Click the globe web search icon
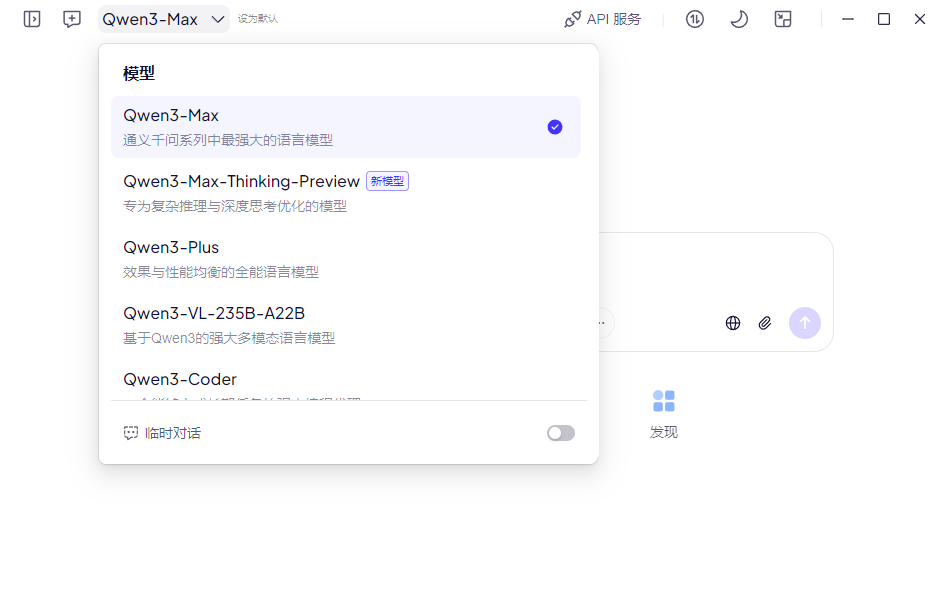Viewport: 943px width, 602px height. tap(733, 323)
